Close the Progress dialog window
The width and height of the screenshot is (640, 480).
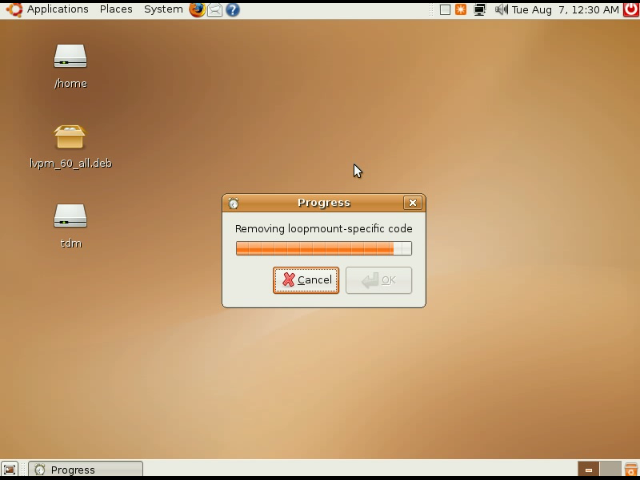413,203
